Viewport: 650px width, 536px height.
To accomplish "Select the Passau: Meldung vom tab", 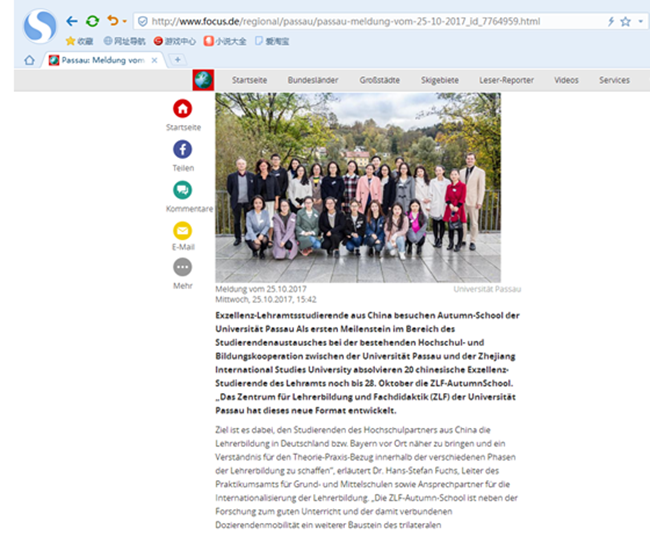I will pos(102,61).
